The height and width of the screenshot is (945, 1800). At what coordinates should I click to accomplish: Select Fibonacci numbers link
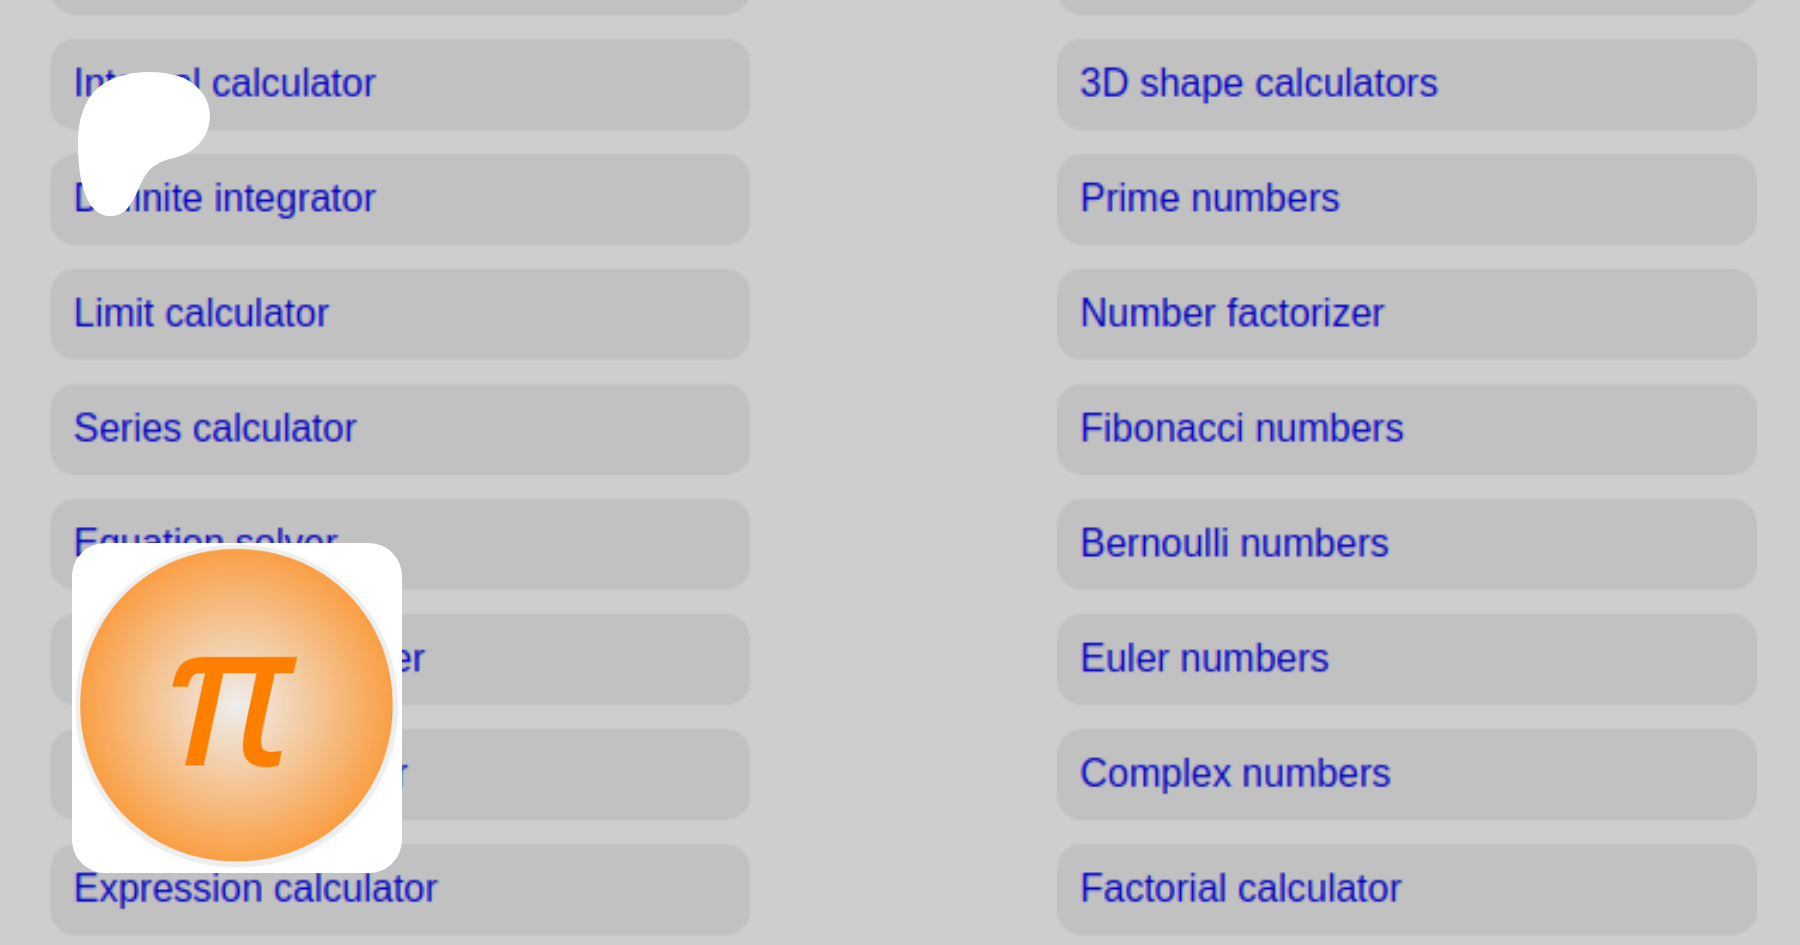[1241, 429]
